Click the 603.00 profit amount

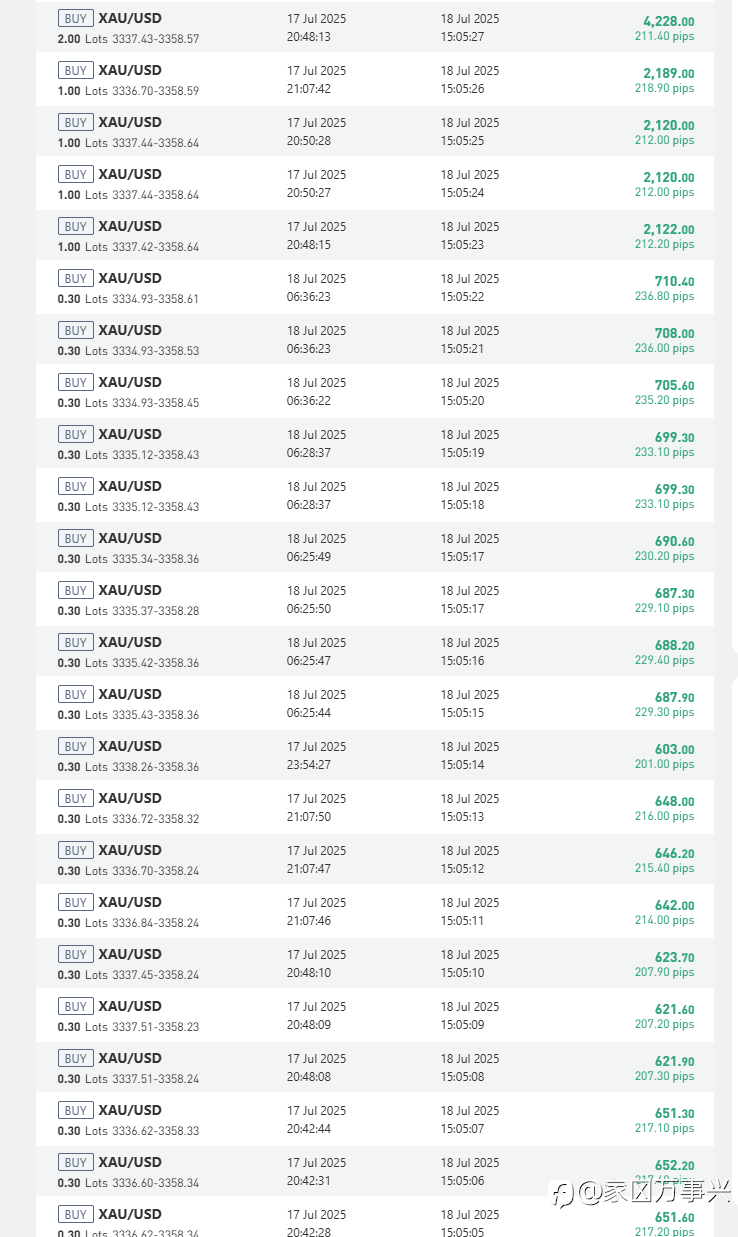(x=674, y=749)
